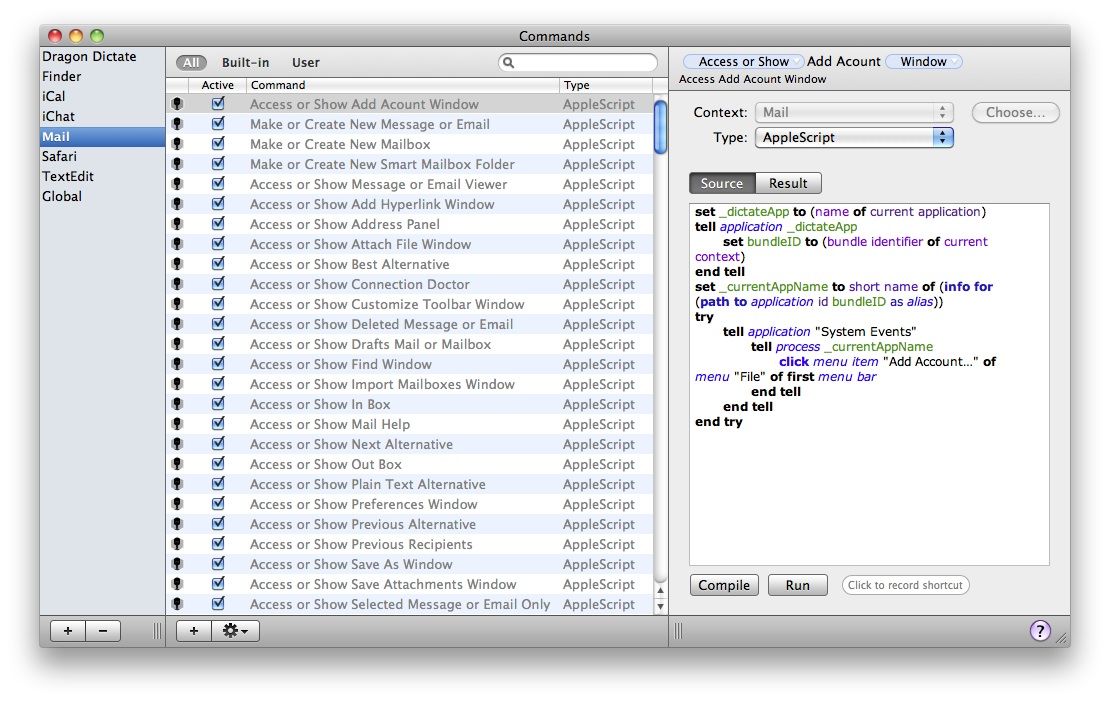The image size is (1110, 702).
Task: Click the "Access or Show" name token
Action: coord(743,62)
